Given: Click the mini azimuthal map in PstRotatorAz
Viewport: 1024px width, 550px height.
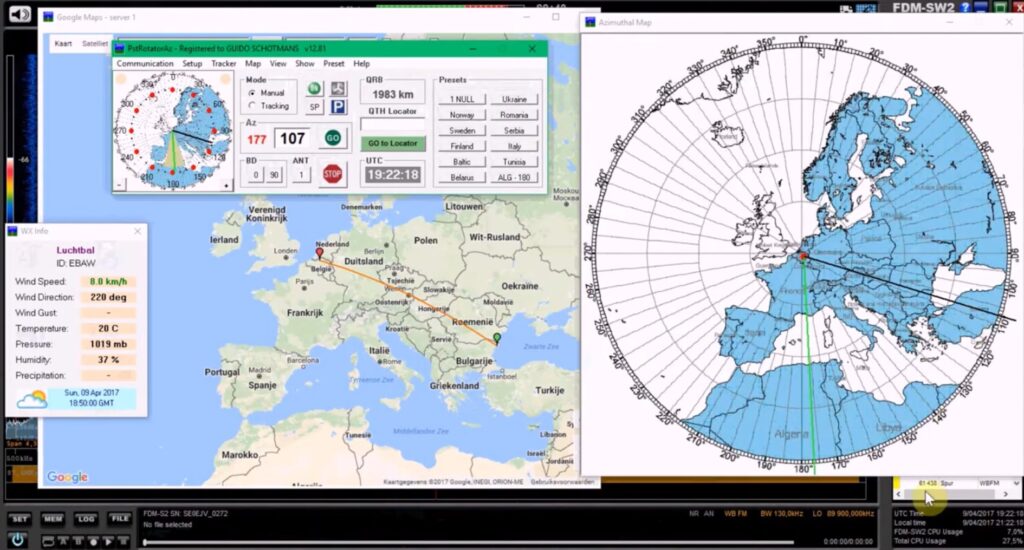Looking at the screenshot, I should coord(173,131).
